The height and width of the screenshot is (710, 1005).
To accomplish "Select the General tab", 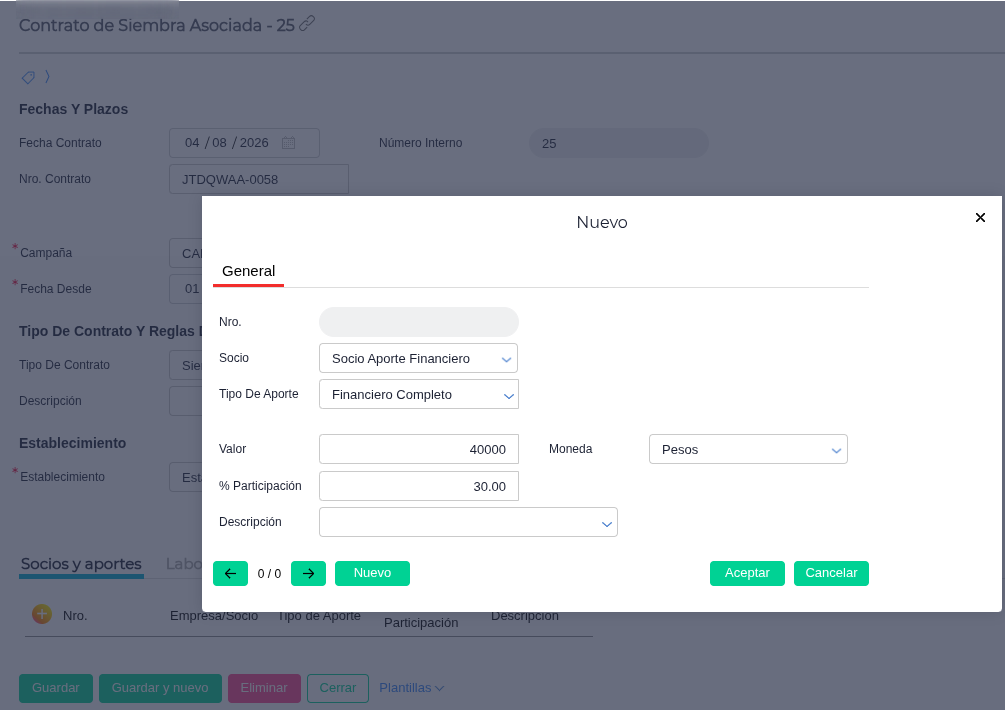I will point(249,271).
